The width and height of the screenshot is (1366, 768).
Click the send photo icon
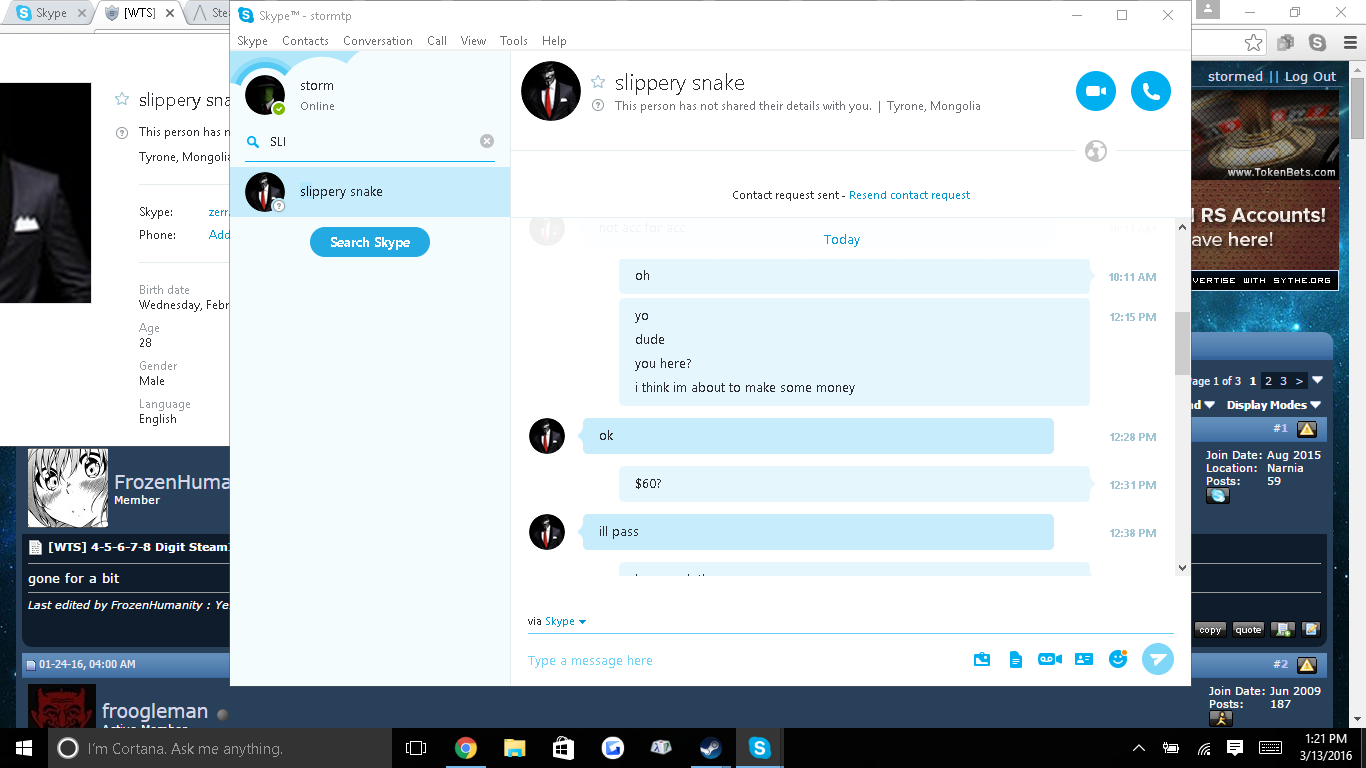[982, 659]
